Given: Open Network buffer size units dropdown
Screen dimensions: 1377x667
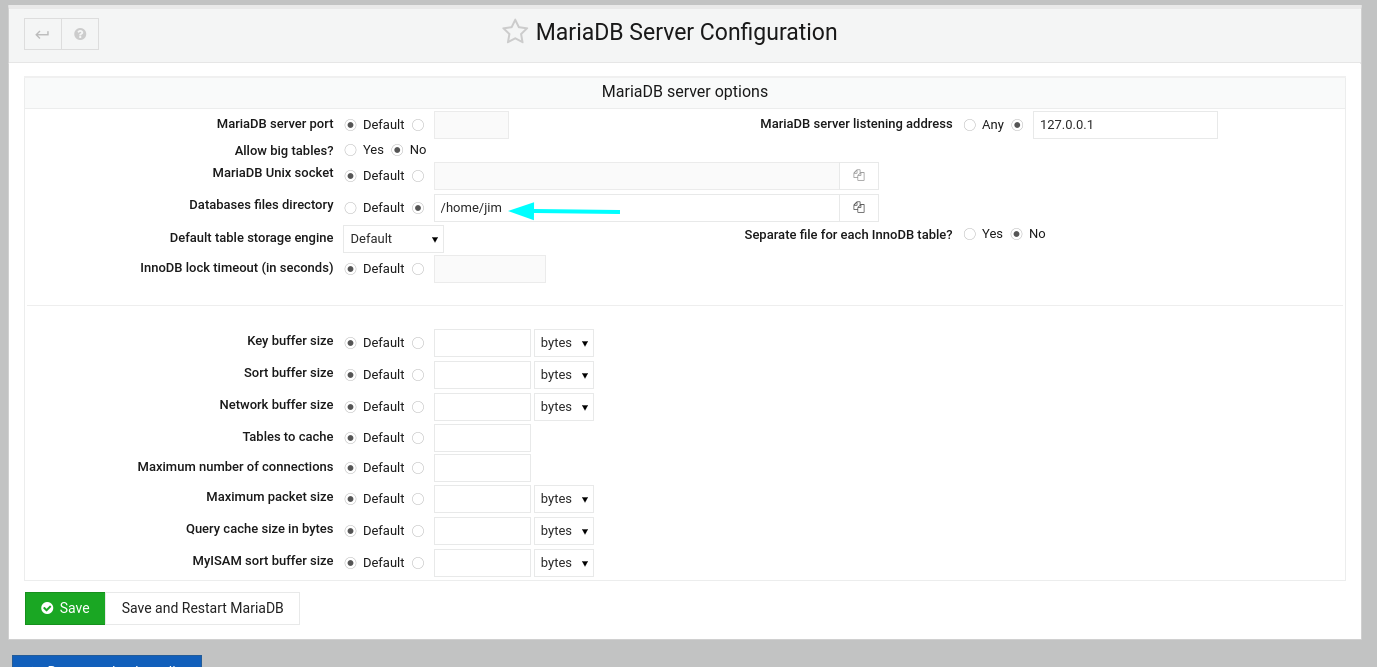Looking at the screenshot, I should point(564,407).
